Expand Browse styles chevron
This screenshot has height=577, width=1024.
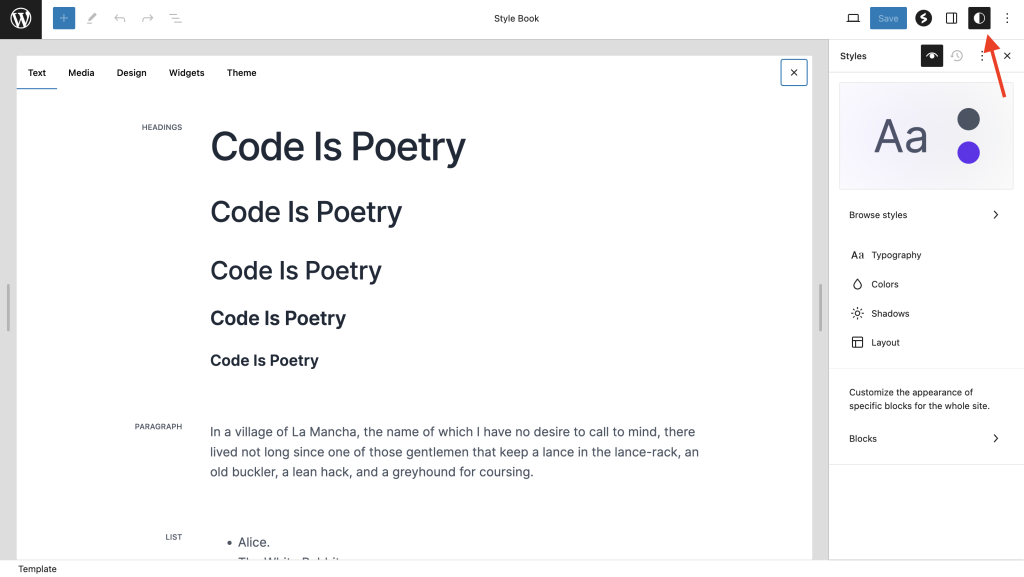click(x=995, y=215)
